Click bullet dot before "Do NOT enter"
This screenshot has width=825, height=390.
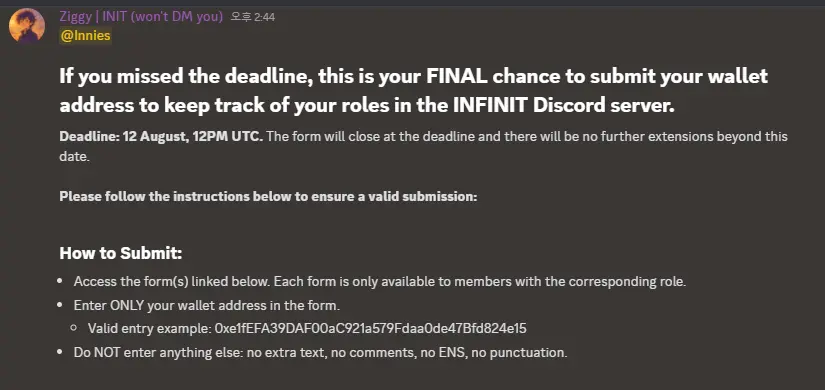(60, 352)
